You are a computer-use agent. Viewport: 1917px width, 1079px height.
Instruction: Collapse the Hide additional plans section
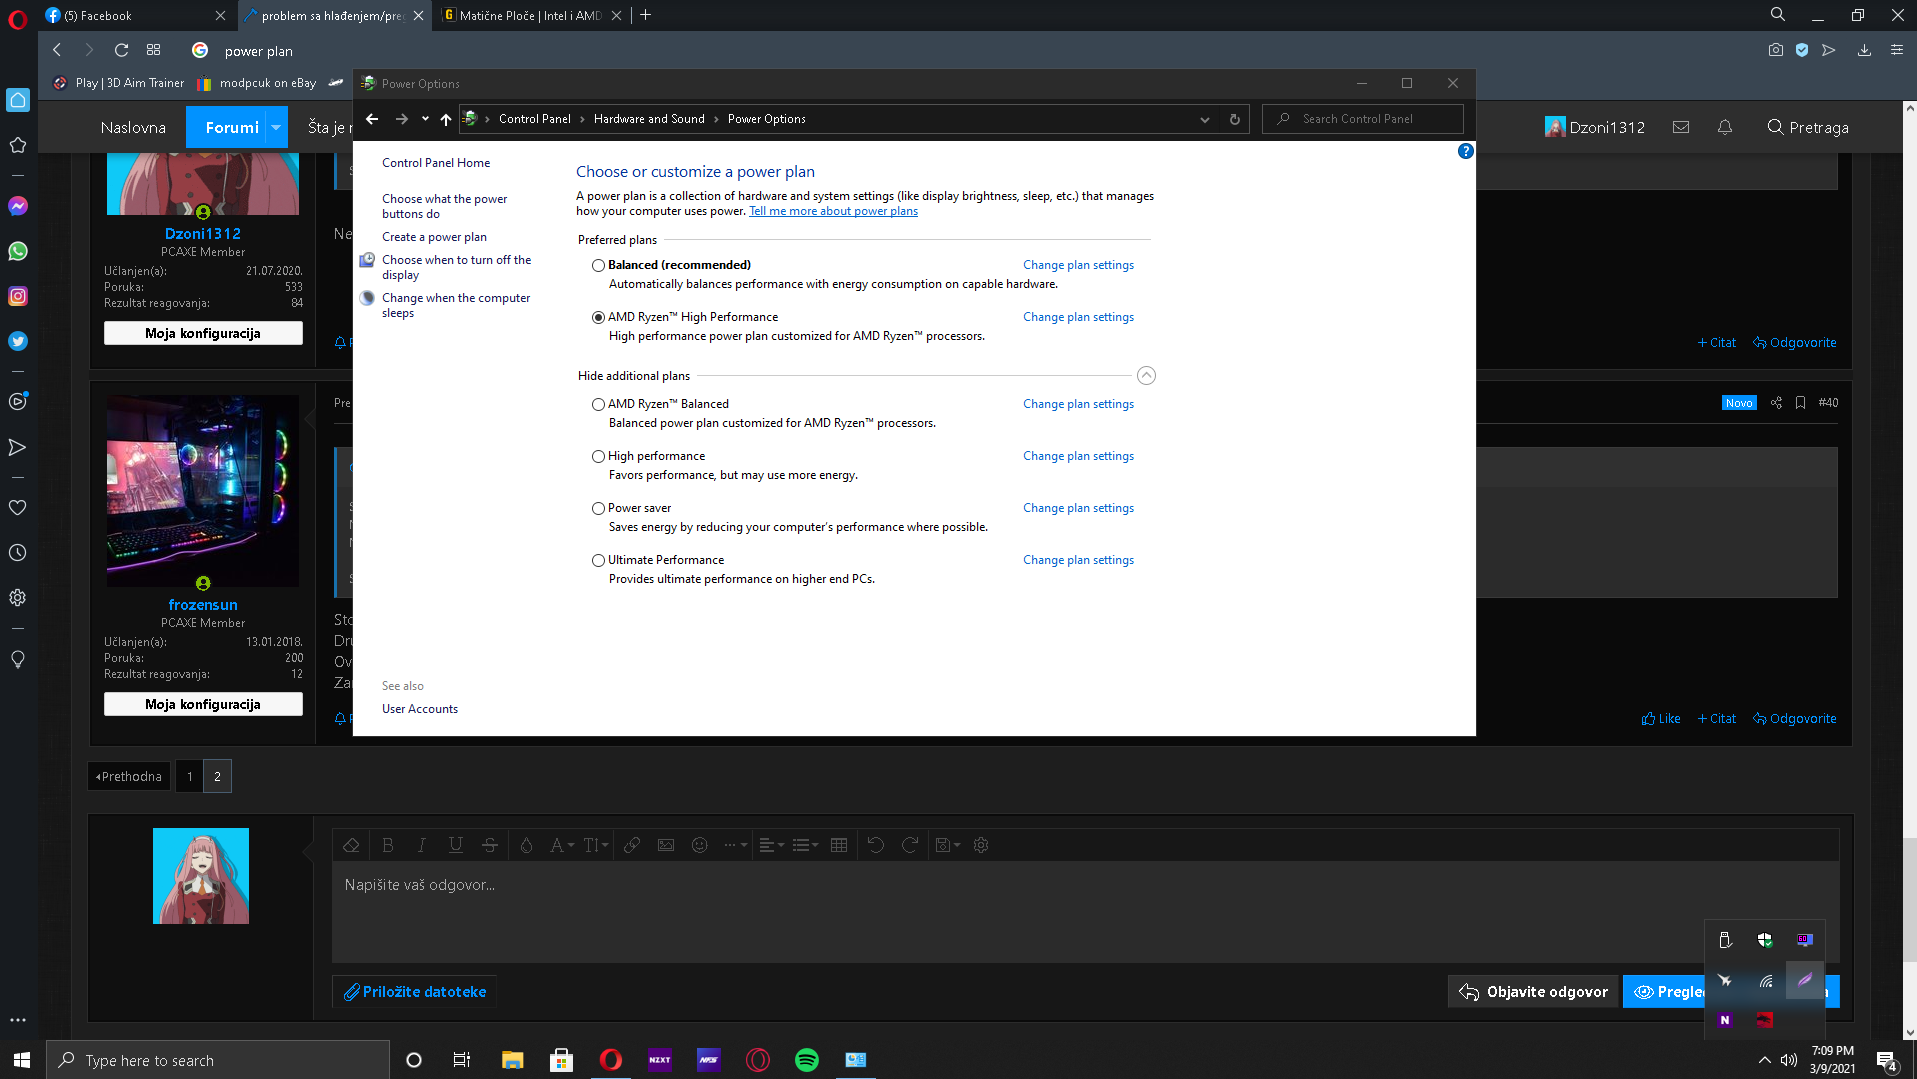click(x=1146, y=376)
